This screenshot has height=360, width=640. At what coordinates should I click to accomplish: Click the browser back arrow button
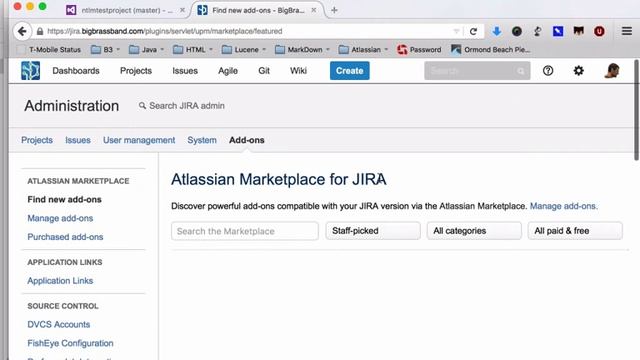[22, 31]
